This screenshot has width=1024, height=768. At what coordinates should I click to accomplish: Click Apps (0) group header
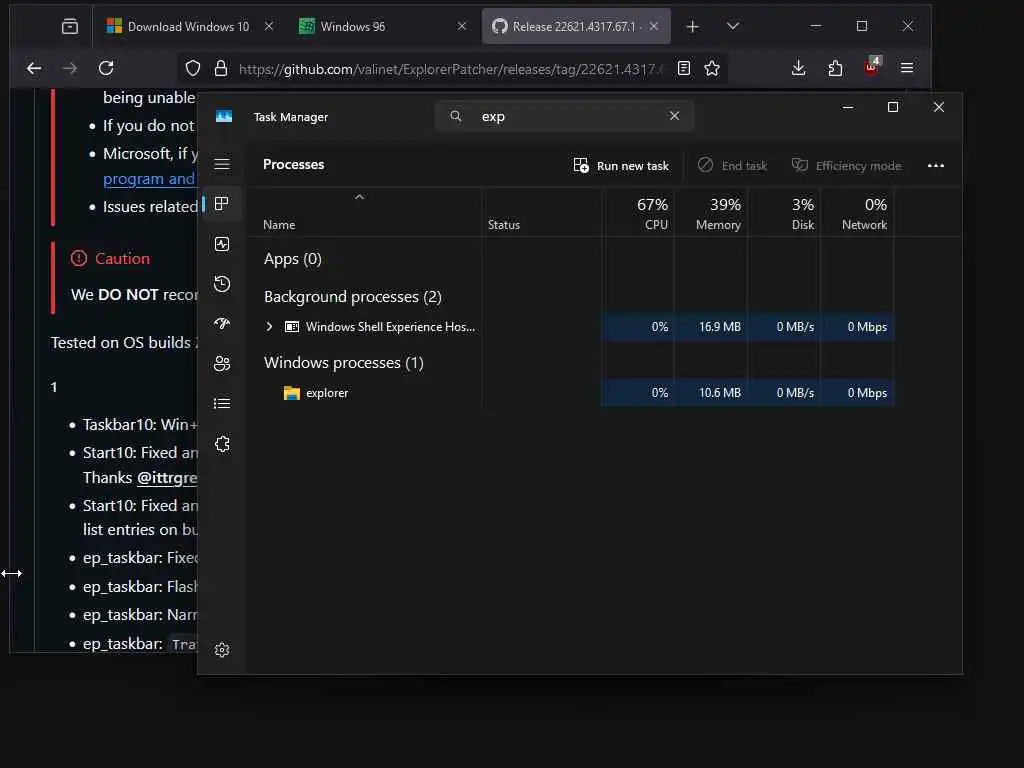293,259
